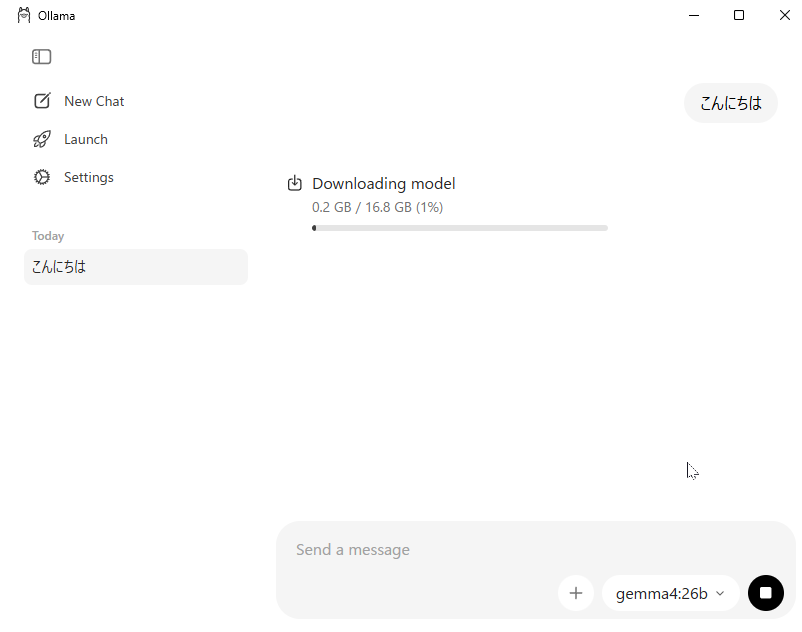Select the こんにちは chat in sidebar history
The width and height of the screenshot is (802, 632).
tap(135, 267)
